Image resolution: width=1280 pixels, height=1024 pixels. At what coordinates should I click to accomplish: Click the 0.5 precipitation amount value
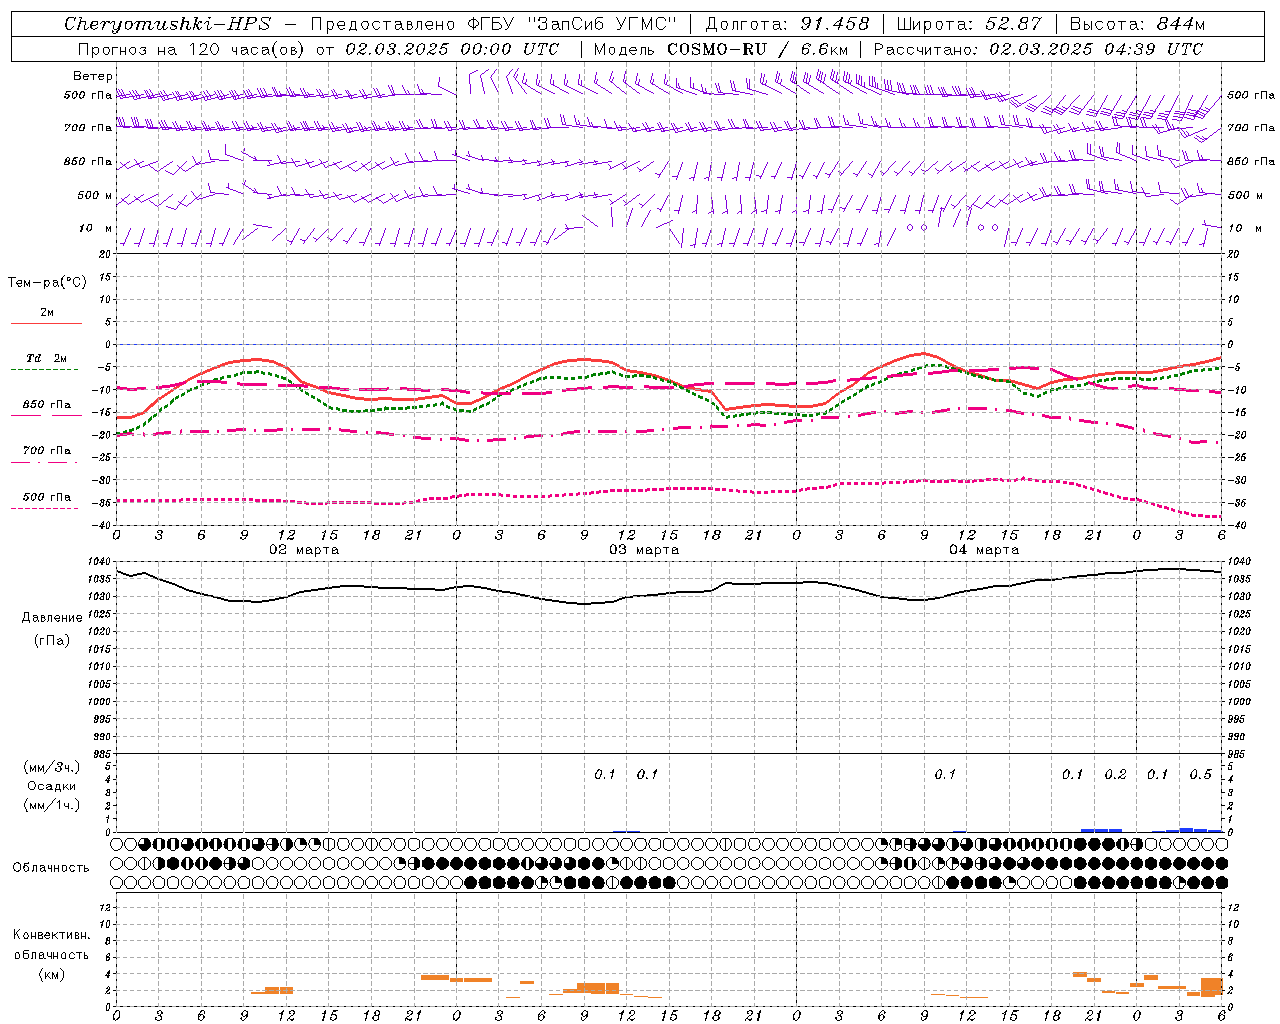[x=1200, y=774]
